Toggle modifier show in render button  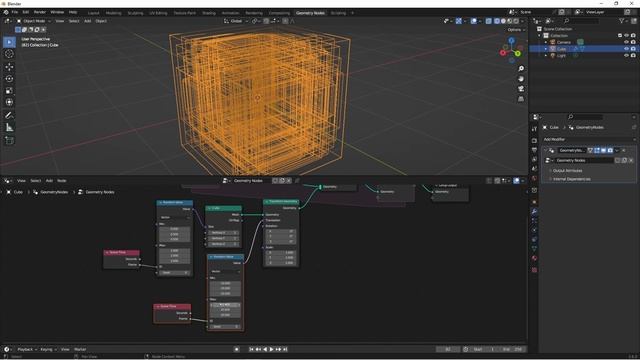610,150
